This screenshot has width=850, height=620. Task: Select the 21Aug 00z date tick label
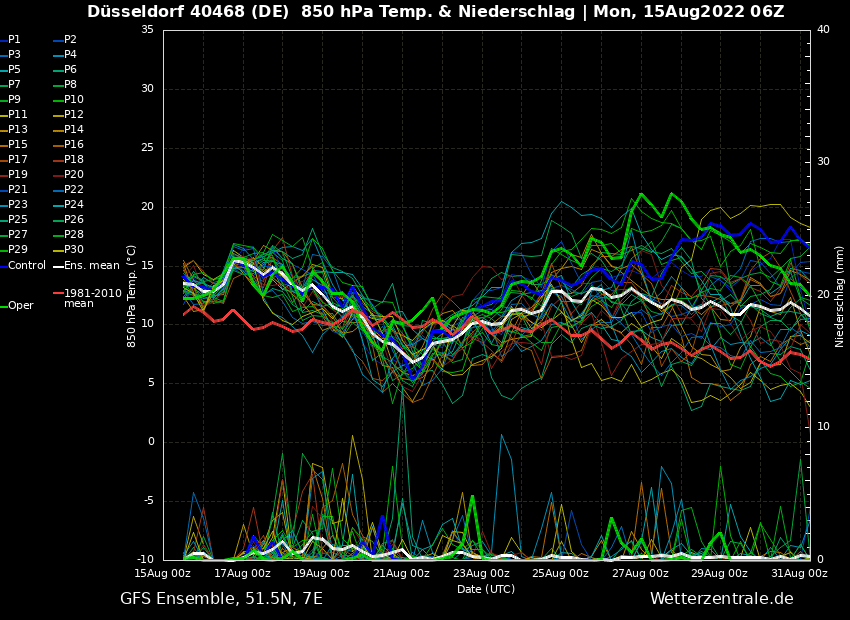401,574
